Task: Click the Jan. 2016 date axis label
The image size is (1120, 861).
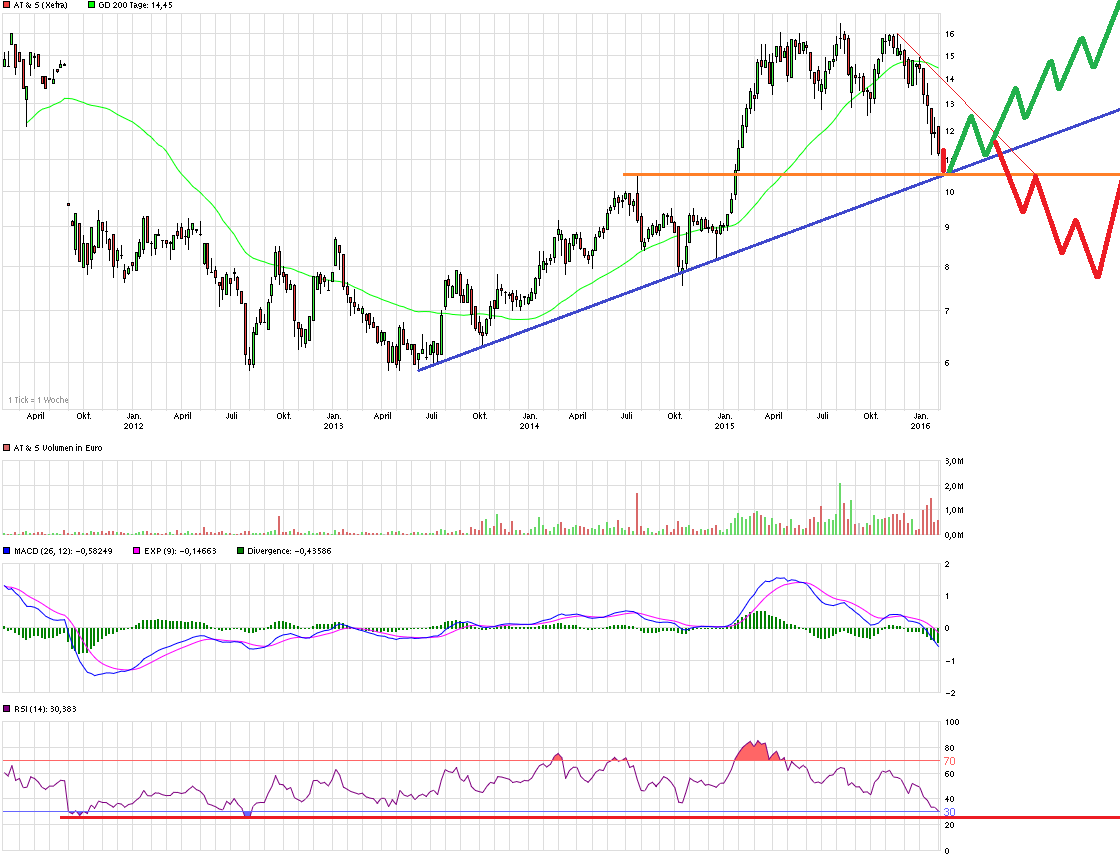Action: tap(921, 420)
